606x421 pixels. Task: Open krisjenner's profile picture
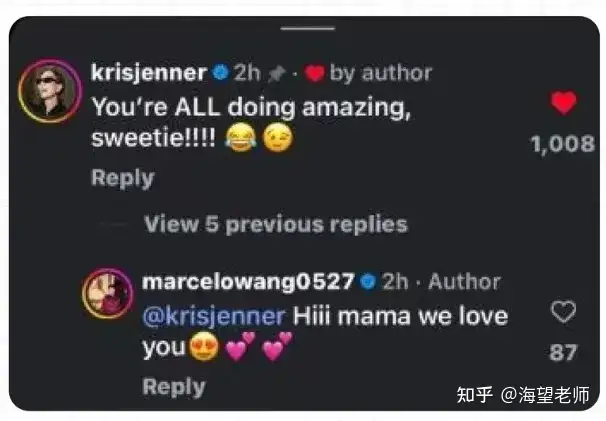(x=50, y=91)
